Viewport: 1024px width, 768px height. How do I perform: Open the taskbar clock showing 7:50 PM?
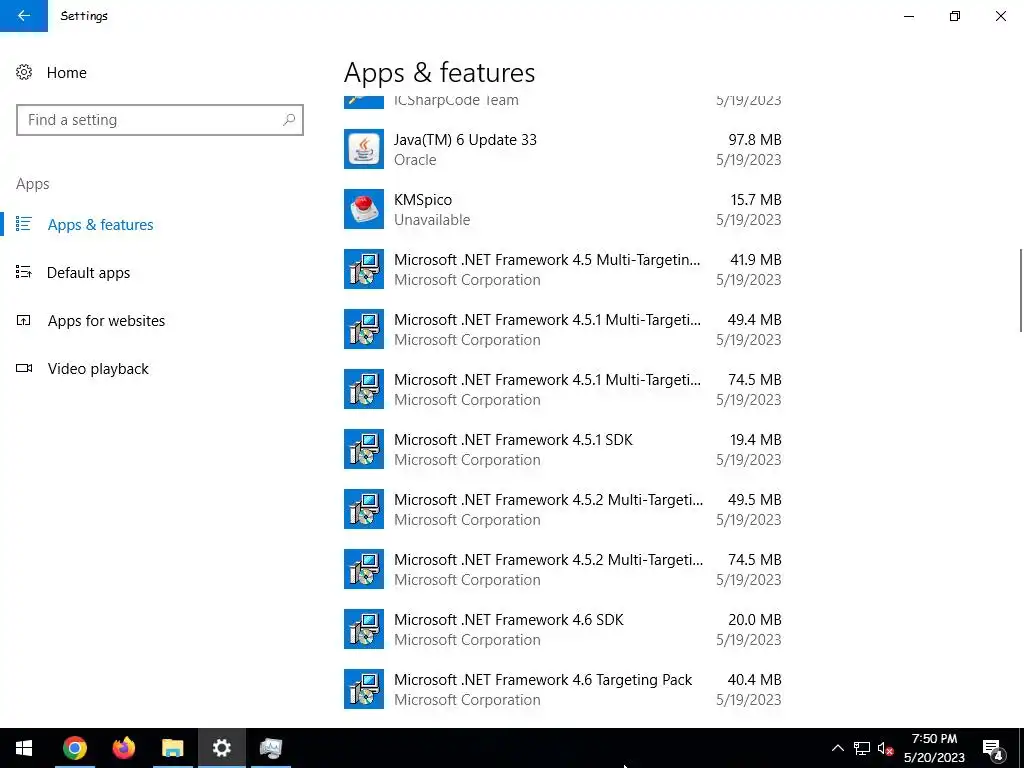pos(934,748)
